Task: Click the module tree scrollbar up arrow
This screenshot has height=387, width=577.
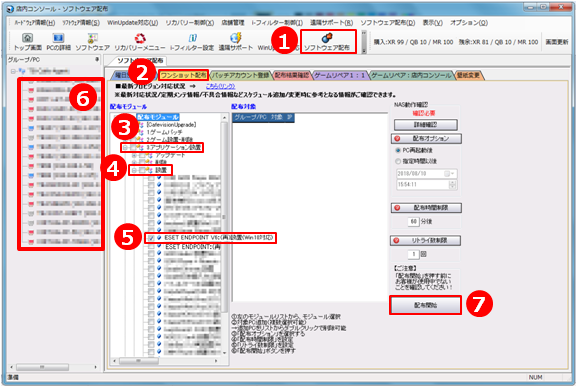Action: point(224,117)
